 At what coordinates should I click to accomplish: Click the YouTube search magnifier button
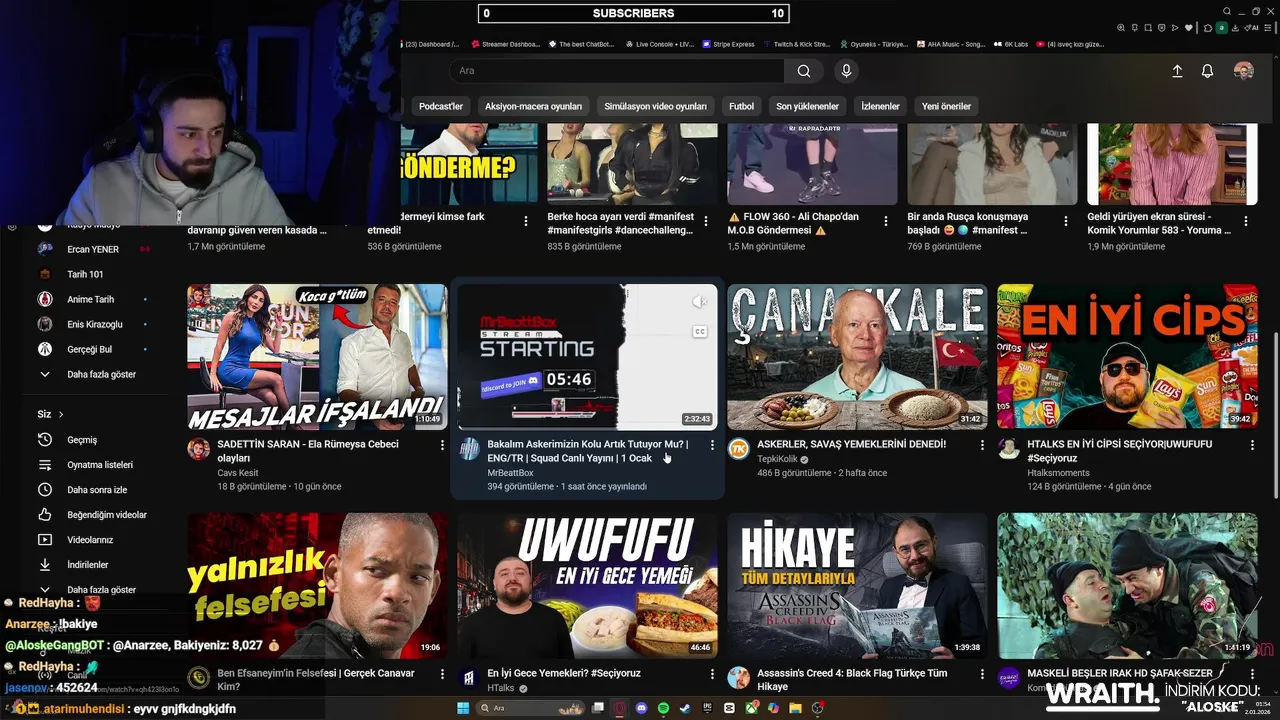point(804,71)
